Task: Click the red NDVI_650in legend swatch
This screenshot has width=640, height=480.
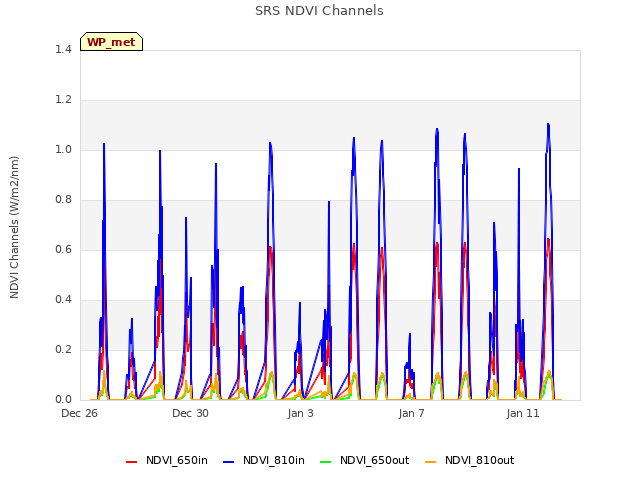Action: coord(131,462)
